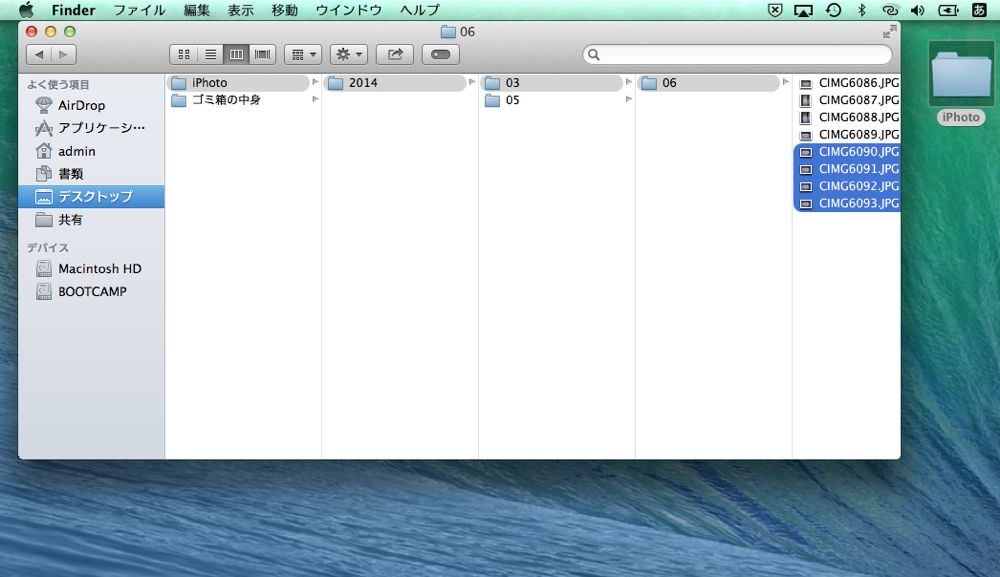
Task: Open the ウインドウ menu
Action: click(x=349, y=10)
